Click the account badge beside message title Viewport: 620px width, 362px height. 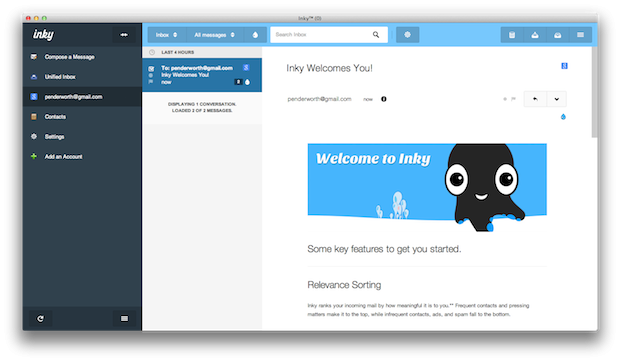pyautogui.click(x=564, y=66)
